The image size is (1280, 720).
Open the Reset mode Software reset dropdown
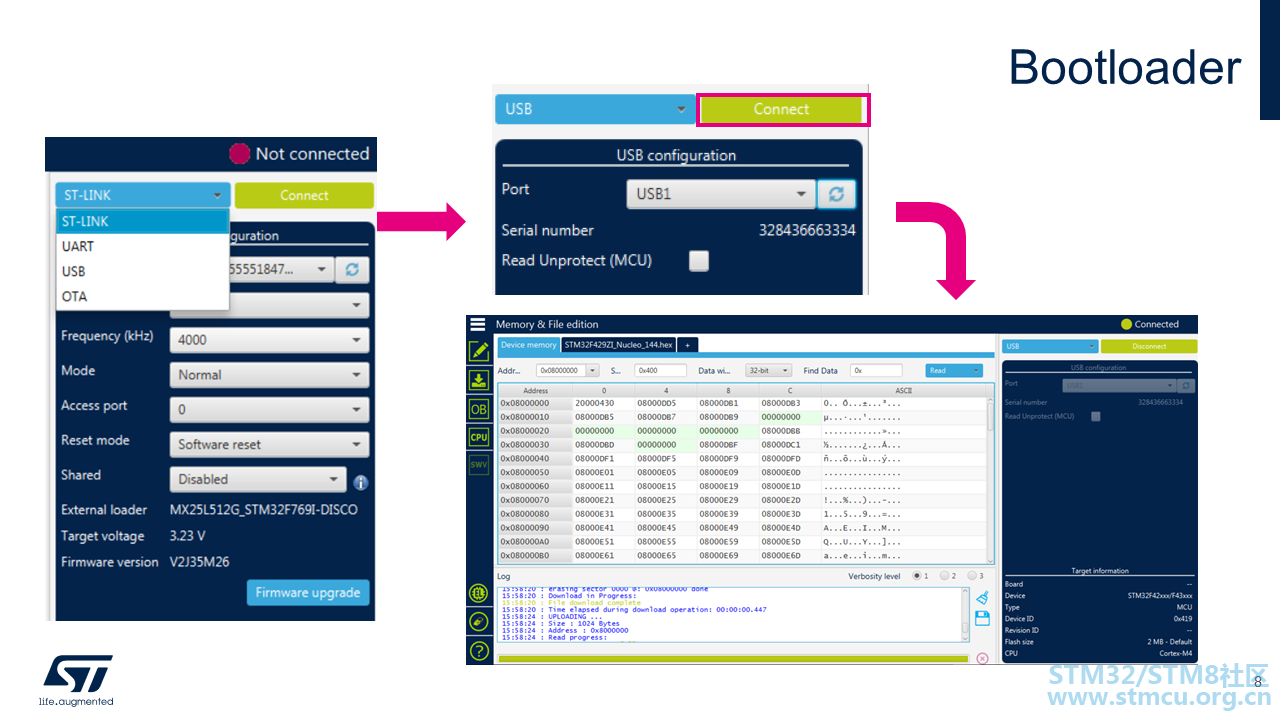269,444
